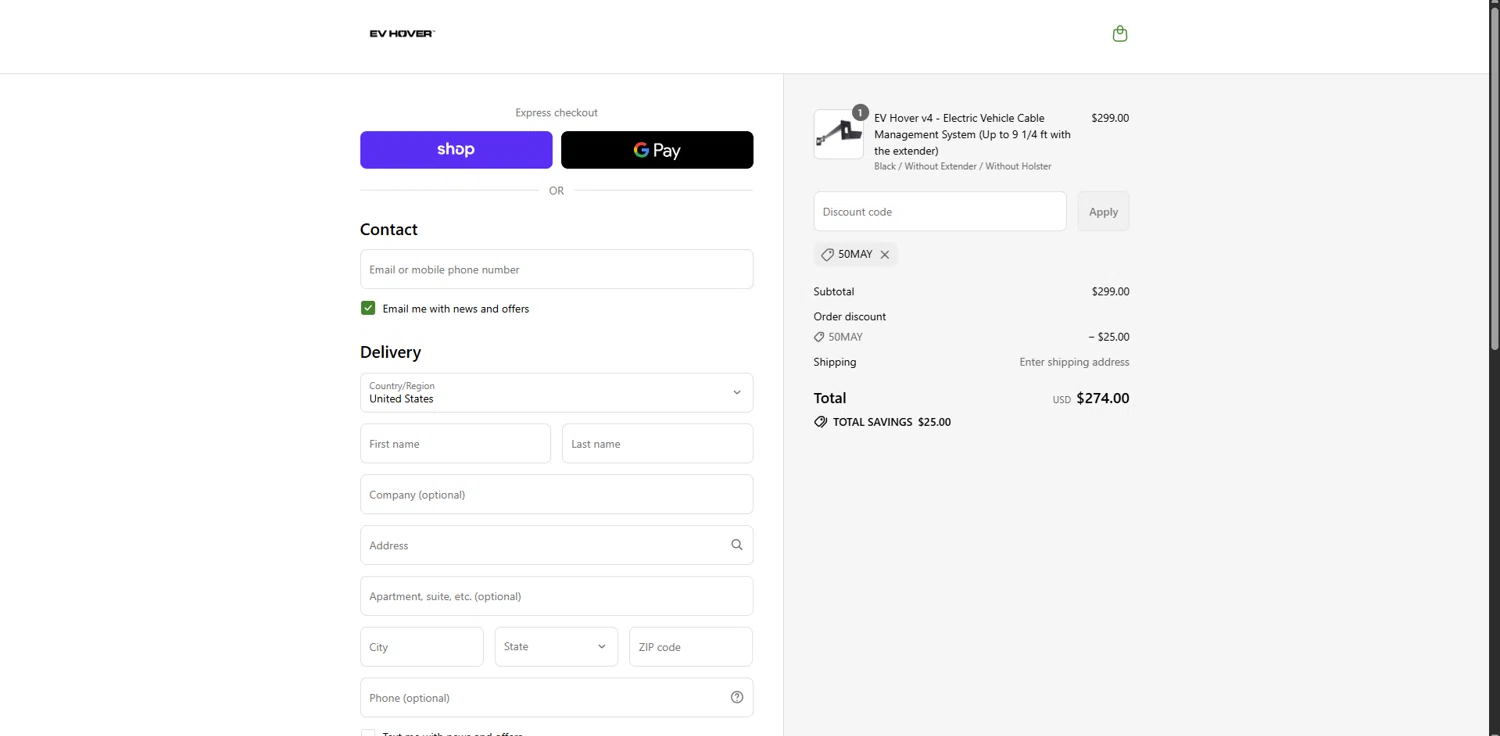
Task: Click the $274.00 total amount
Action: click(x=1103, y=398)
